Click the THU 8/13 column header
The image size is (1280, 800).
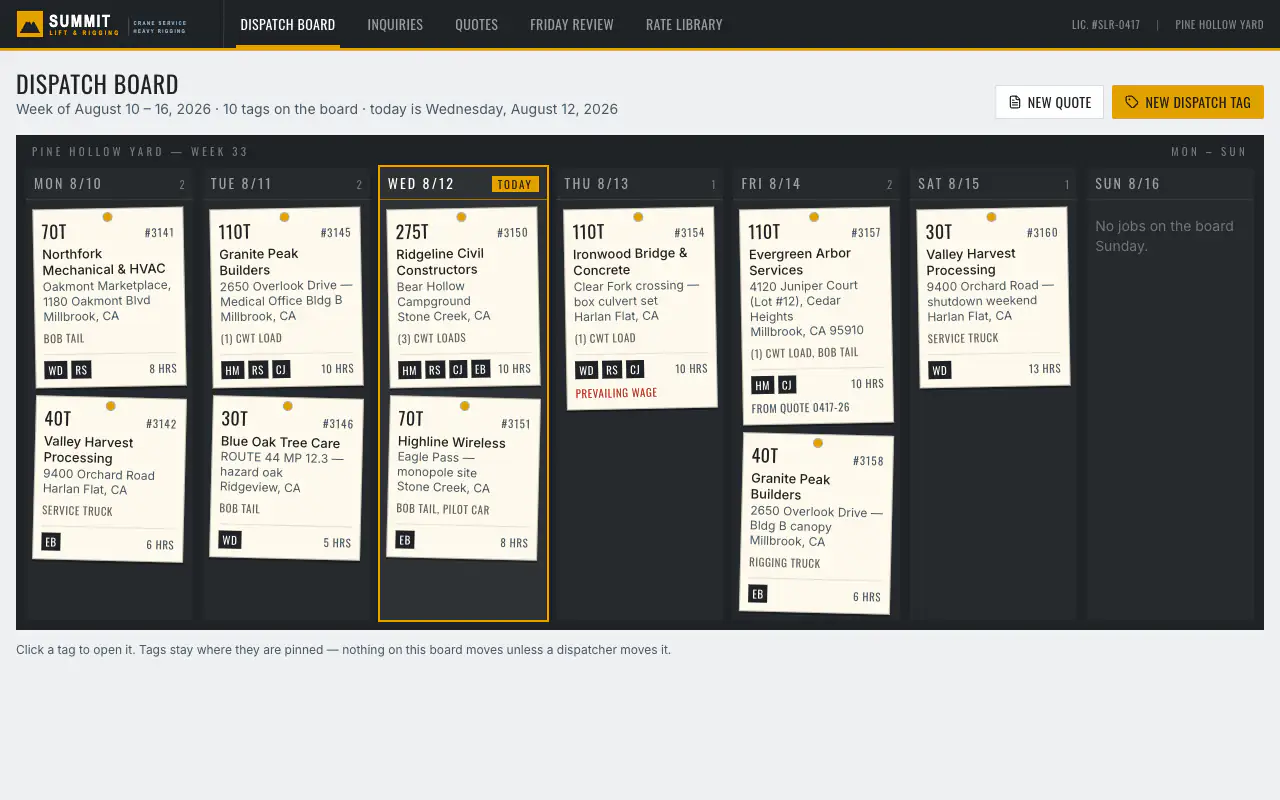(640, 184)
